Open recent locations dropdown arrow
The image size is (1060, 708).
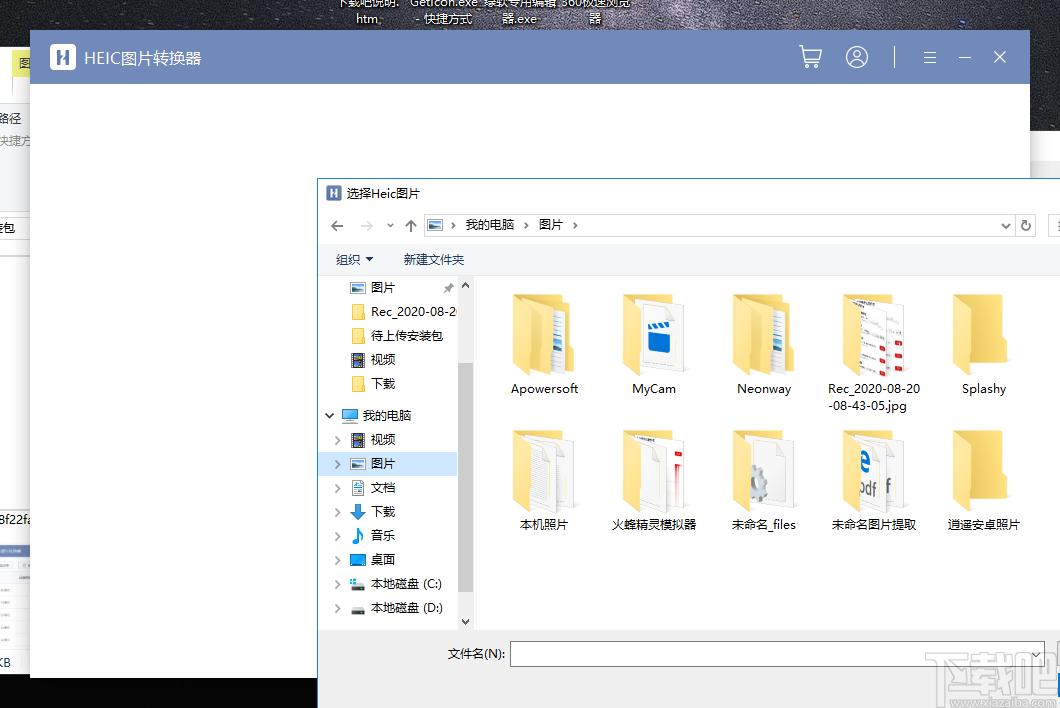(x=390, y=226)
